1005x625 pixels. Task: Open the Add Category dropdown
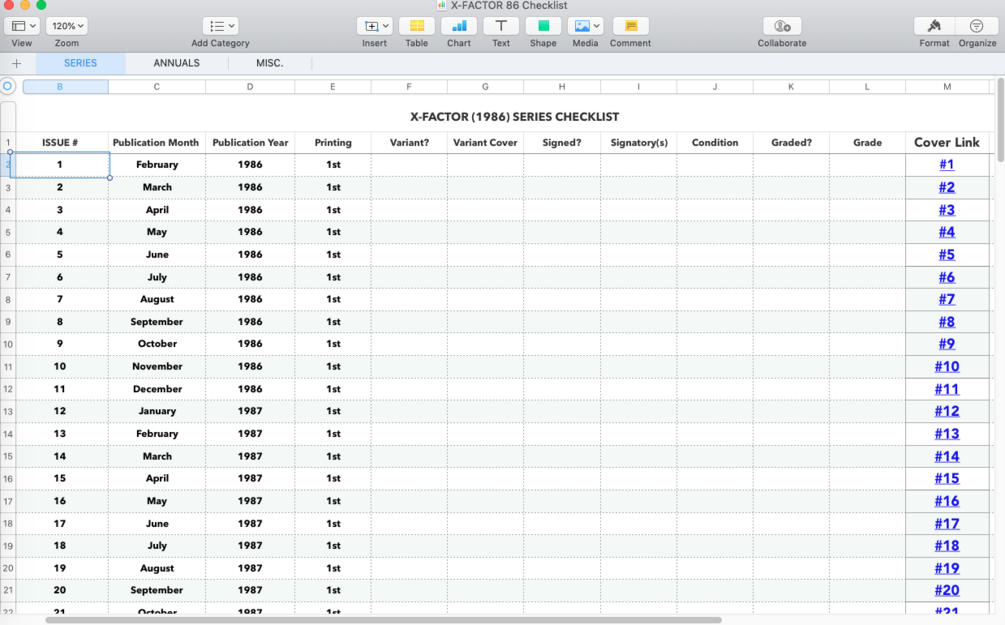(220, 26)
